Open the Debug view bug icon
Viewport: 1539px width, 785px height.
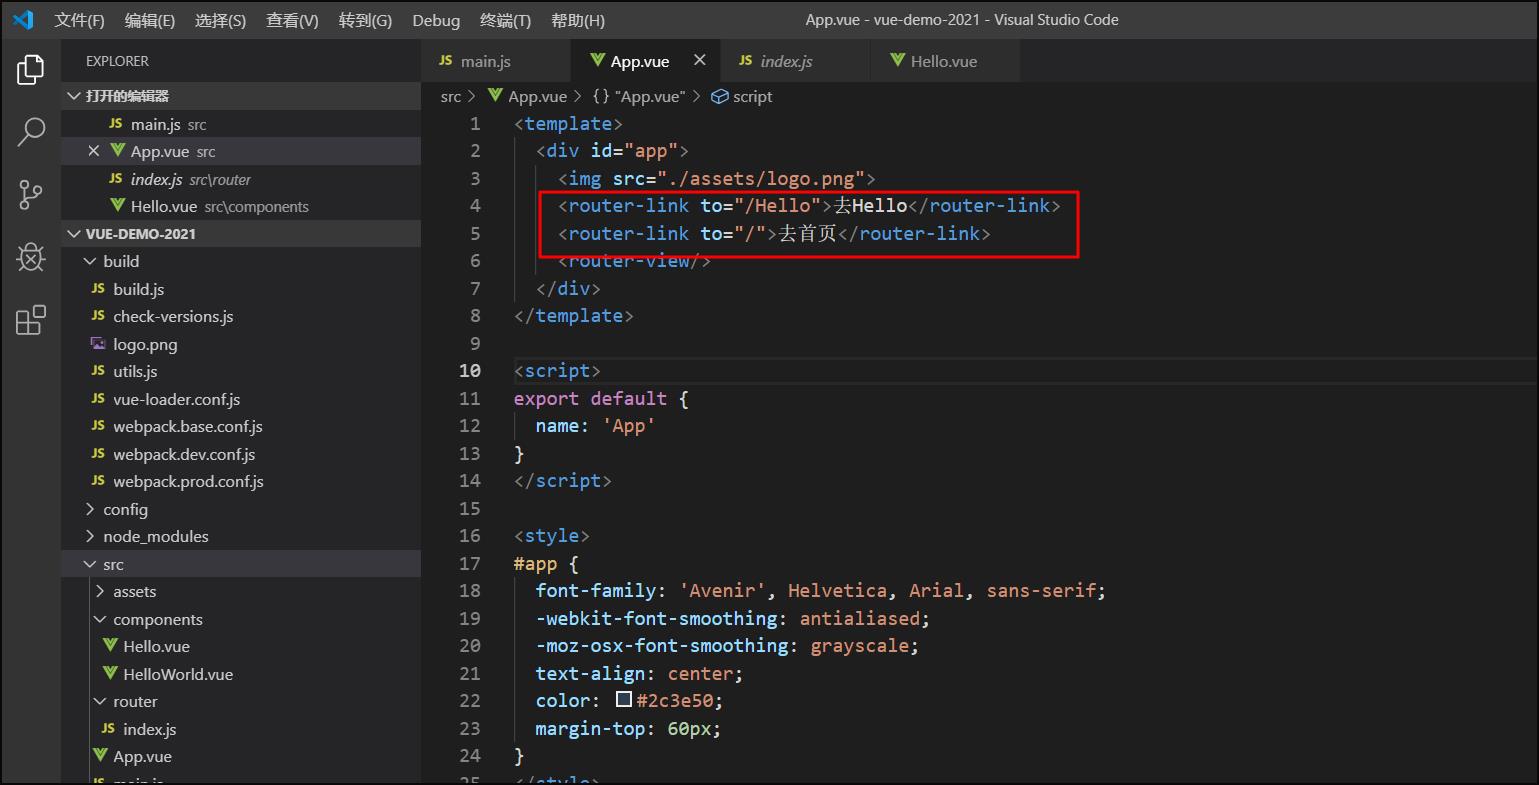point(31,257)
